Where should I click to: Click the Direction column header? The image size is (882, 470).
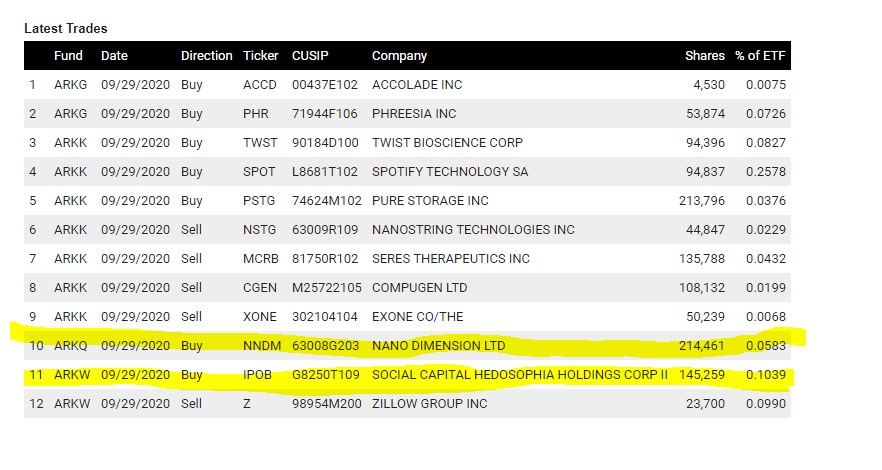click(206, 56)
